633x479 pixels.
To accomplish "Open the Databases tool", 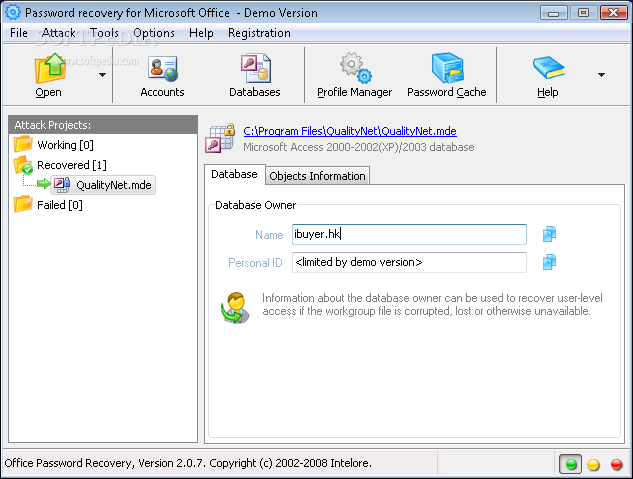I will [x=255, y=75].
